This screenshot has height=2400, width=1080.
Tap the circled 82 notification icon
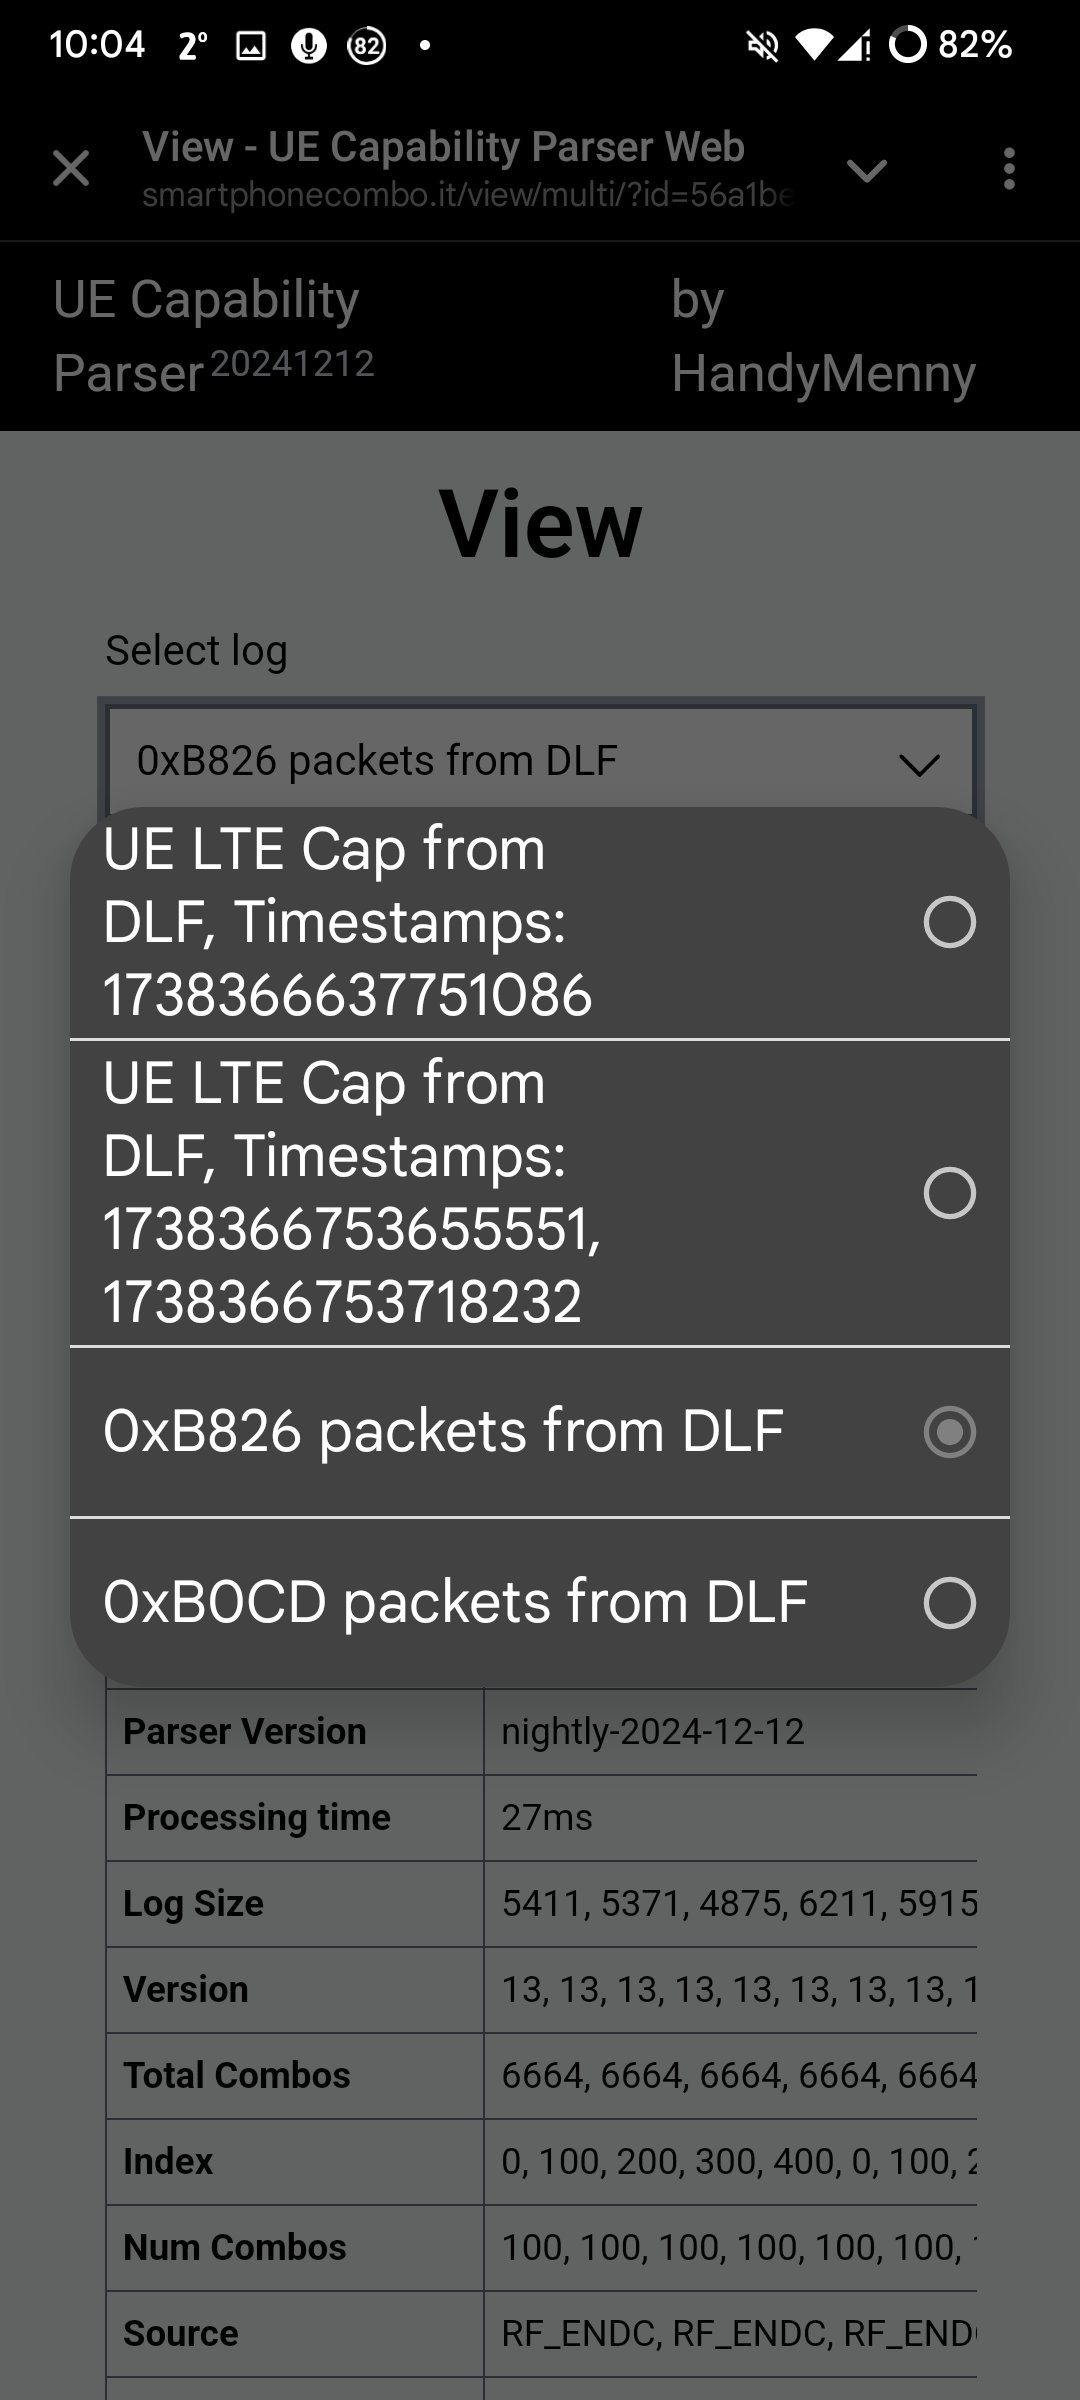[367, 45]
